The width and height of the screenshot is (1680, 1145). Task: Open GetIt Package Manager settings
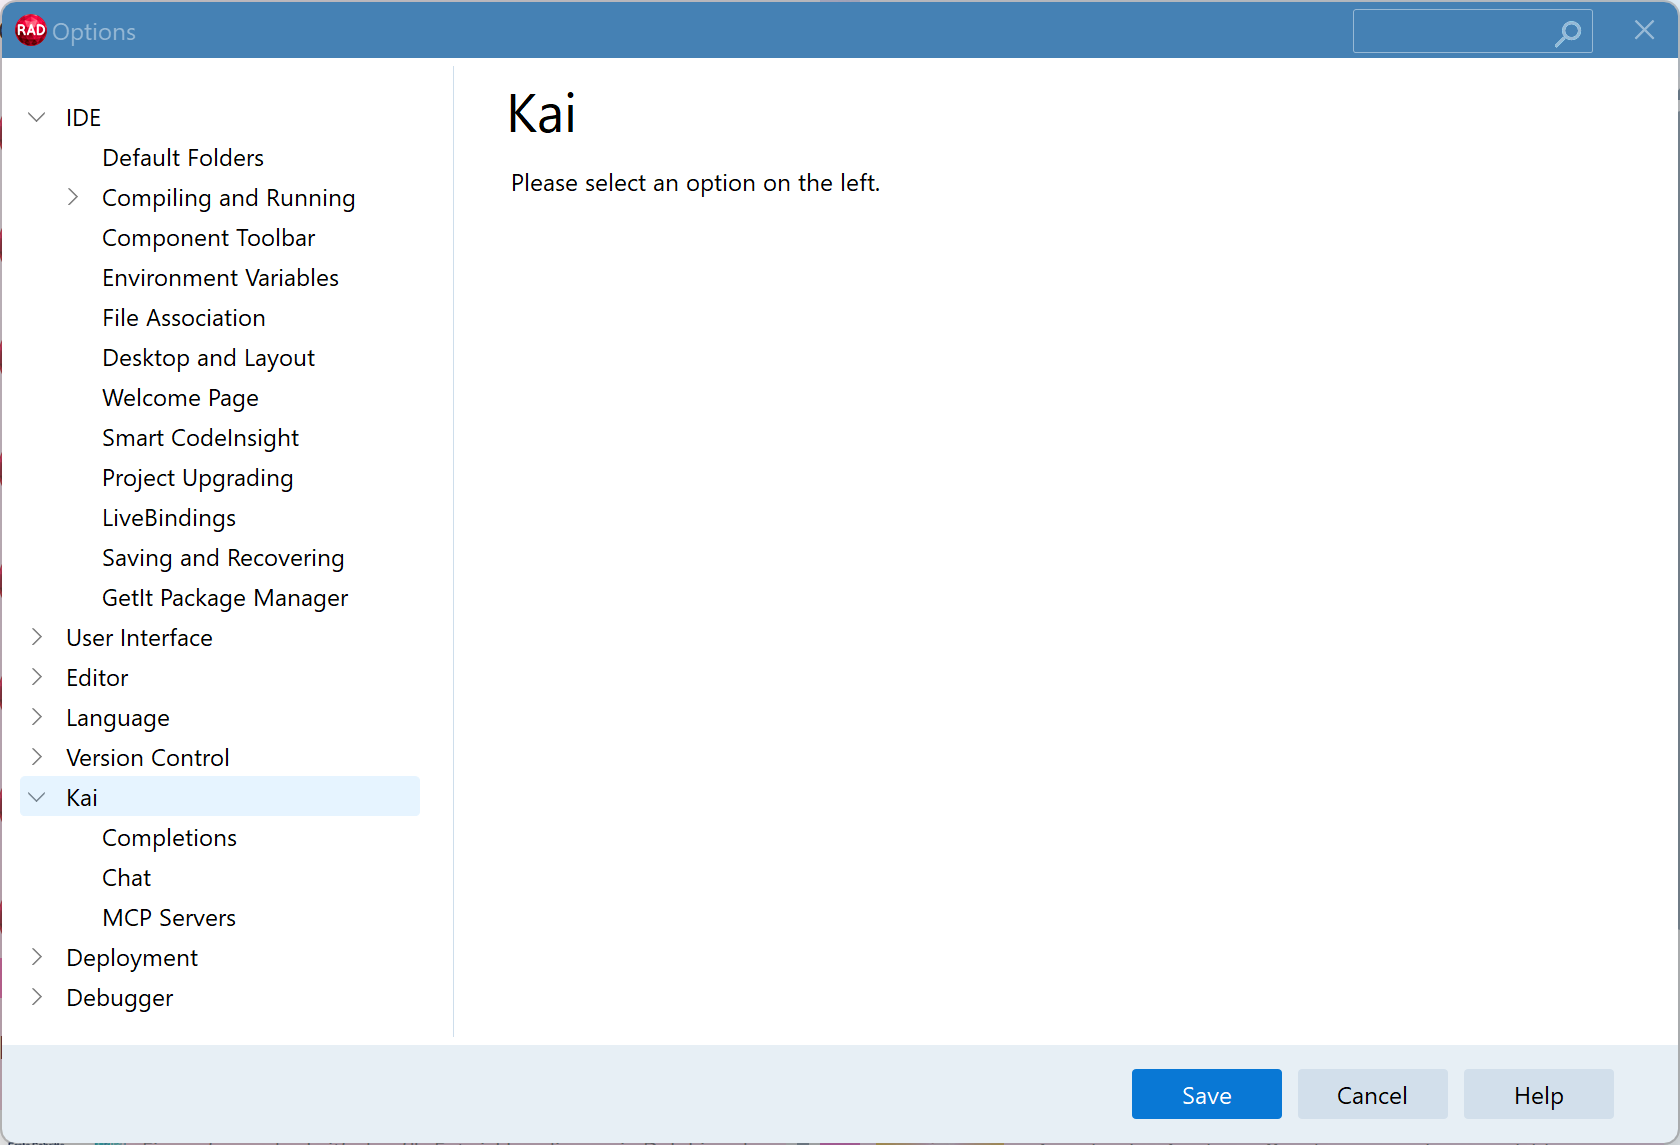(x=225, y=598)
